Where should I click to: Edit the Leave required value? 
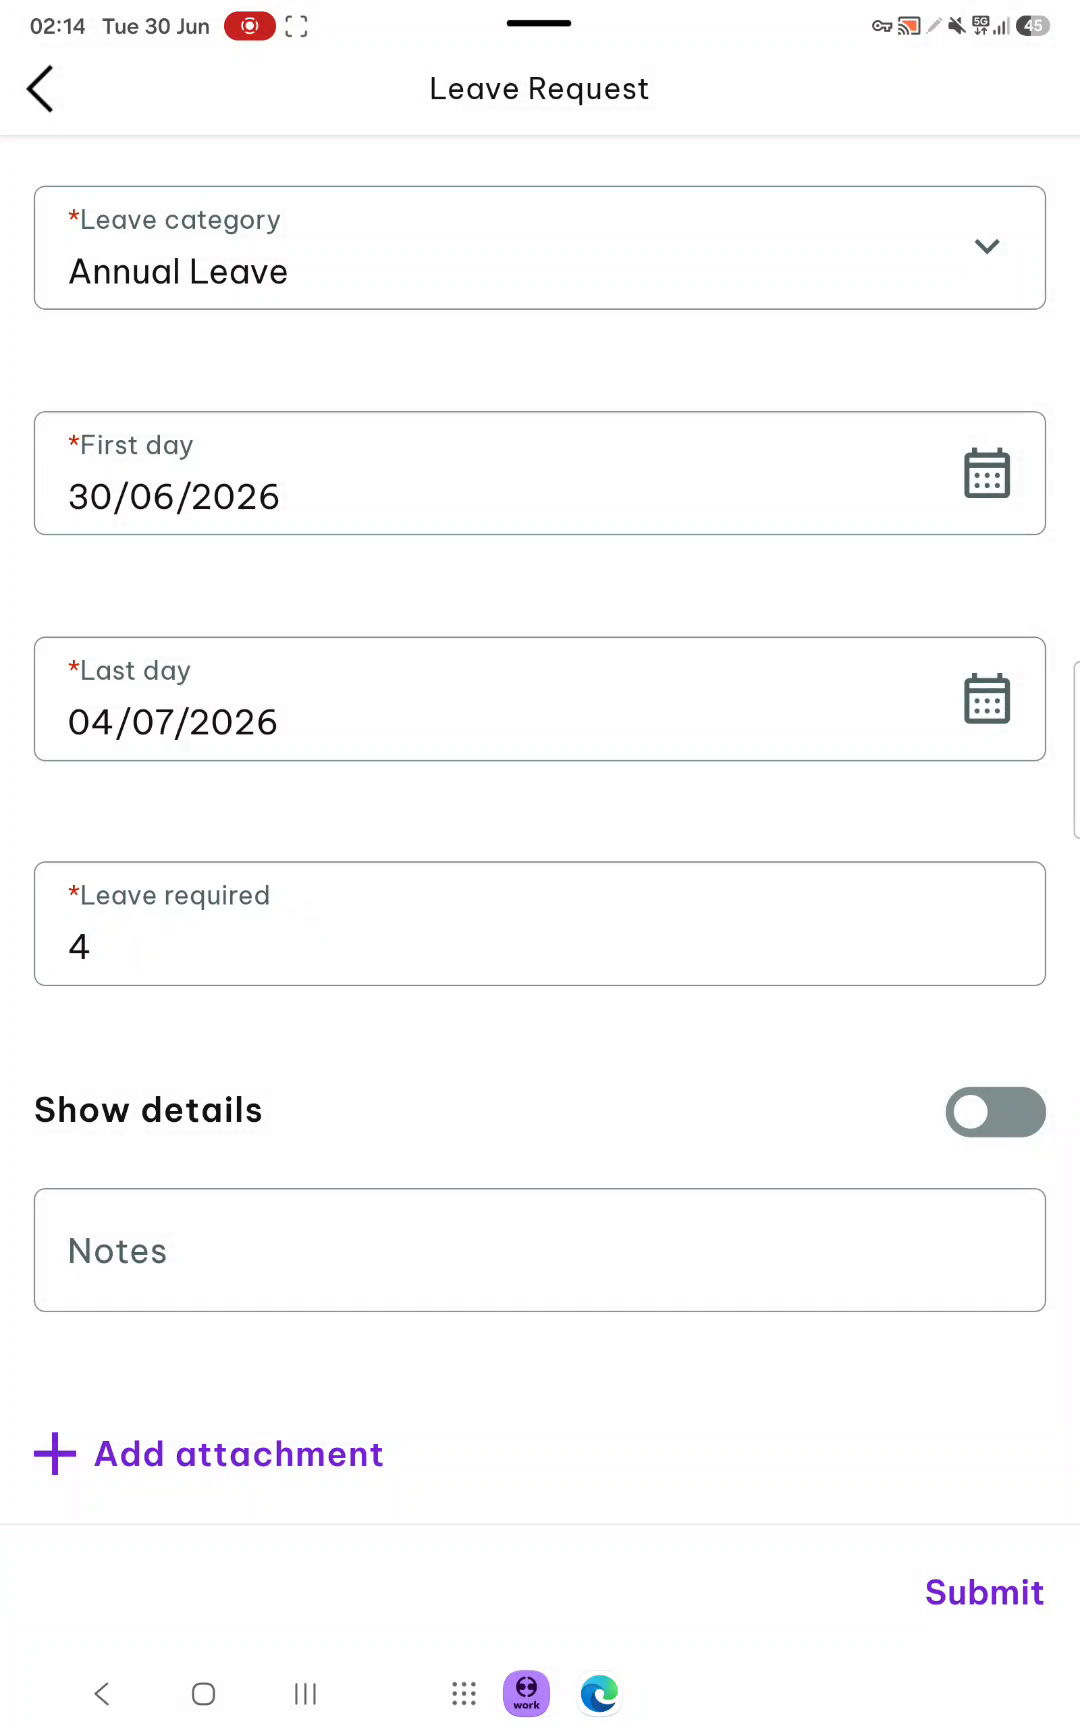pyautogui.click(x=540, y=924)
